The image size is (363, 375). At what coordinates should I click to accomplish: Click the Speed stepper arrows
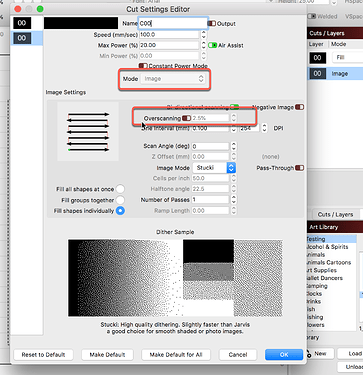click(x=204, y=34)
